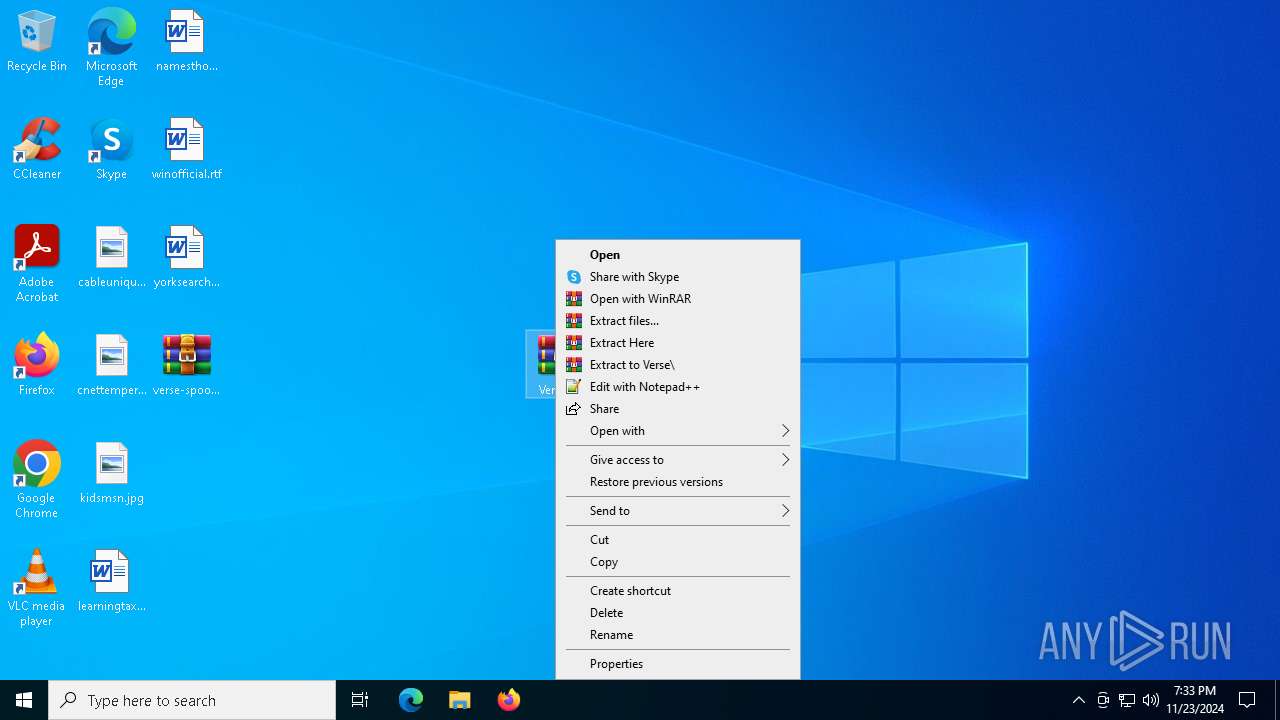Choose Copy in the context menu
This screenshot has width=1280, height=720.
[x=678, y=562]
